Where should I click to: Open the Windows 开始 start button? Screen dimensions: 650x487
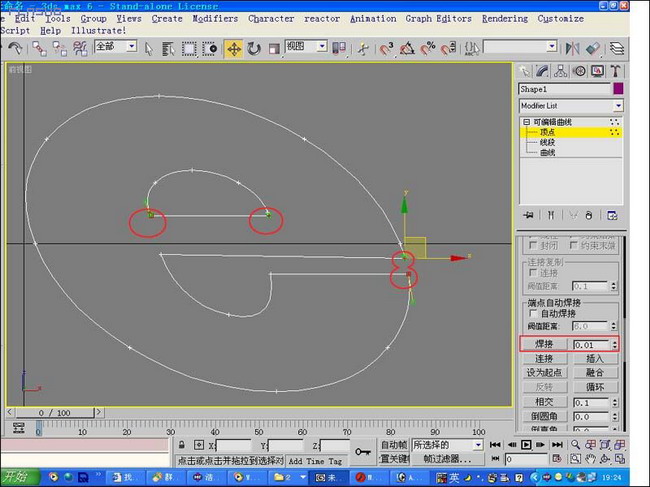tap(19, 477)
